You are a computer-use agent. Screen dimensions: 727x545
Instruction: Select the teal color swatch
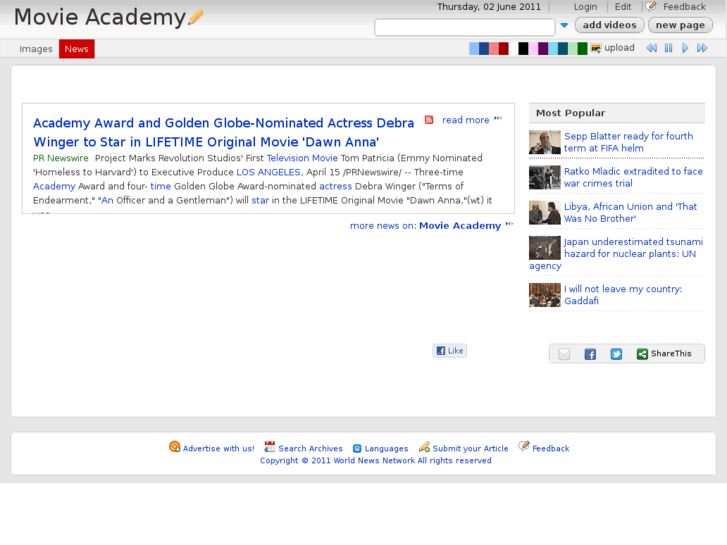[x=563, y=49]
